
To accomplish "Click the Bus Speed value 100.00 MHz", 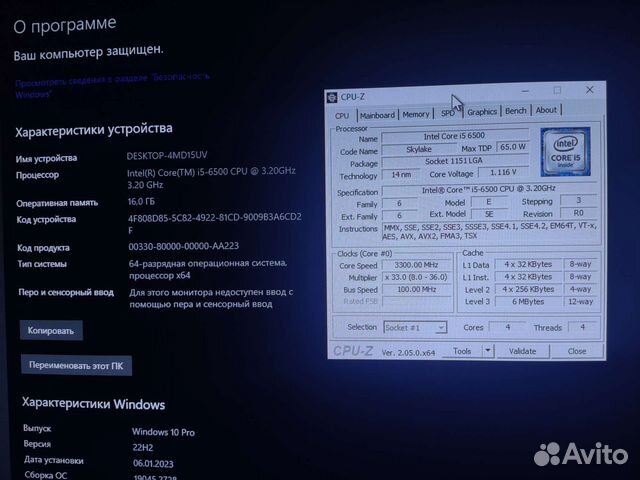I will click(416, 289).
